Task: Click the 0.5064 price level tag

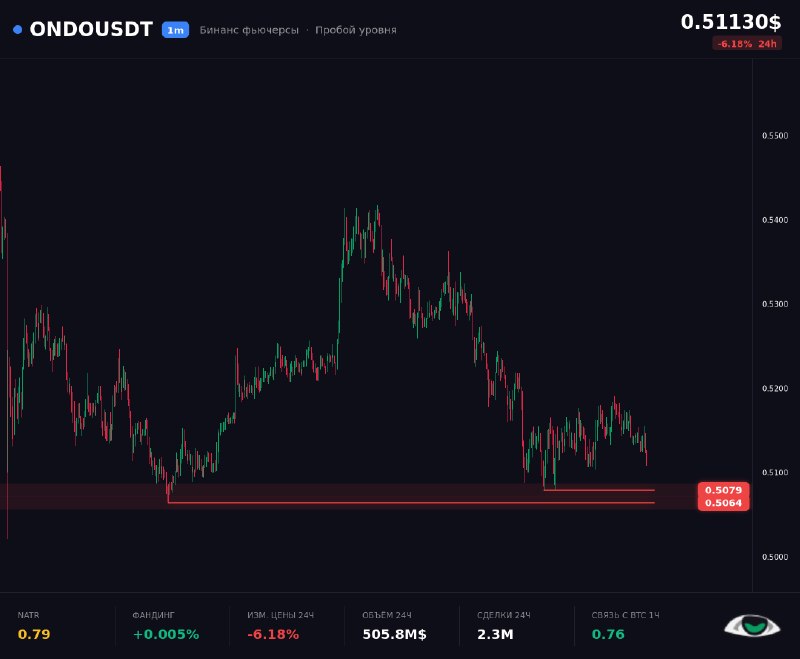Action: click(x=723, y=503)
